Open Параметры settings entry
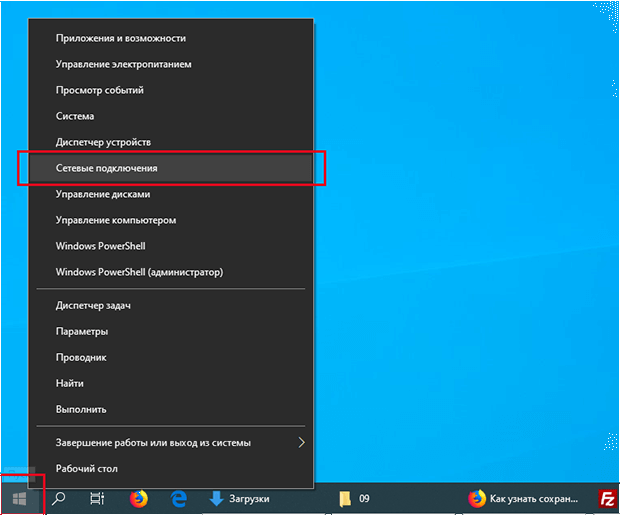Viewport: 620px width, 515px height. click(x=171, y=331)
